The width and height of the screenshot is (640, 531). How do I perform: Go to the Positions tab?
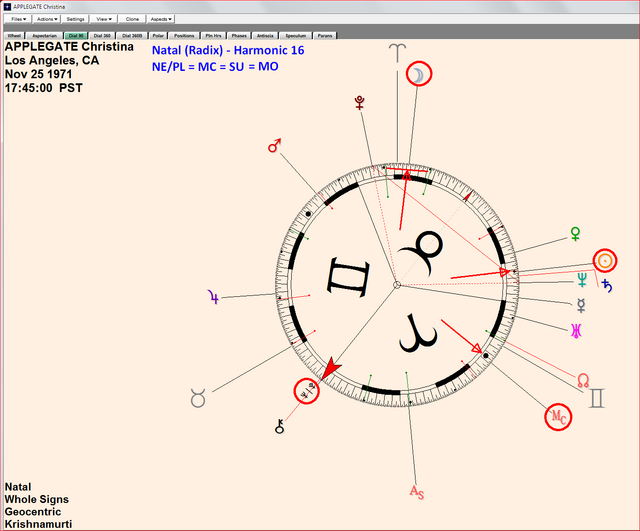click(x=184, y=36)
